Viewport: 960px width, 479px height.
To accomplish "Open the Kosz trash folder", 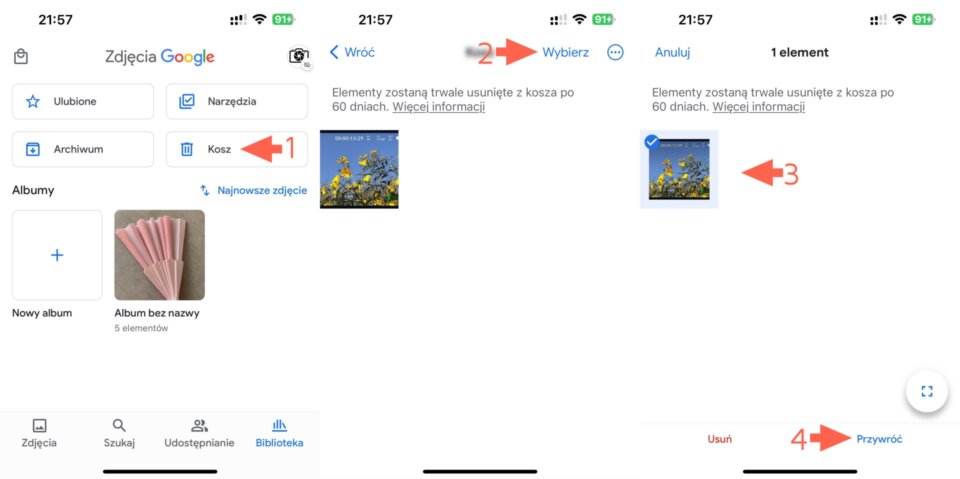I will click(x=237, y=149).
